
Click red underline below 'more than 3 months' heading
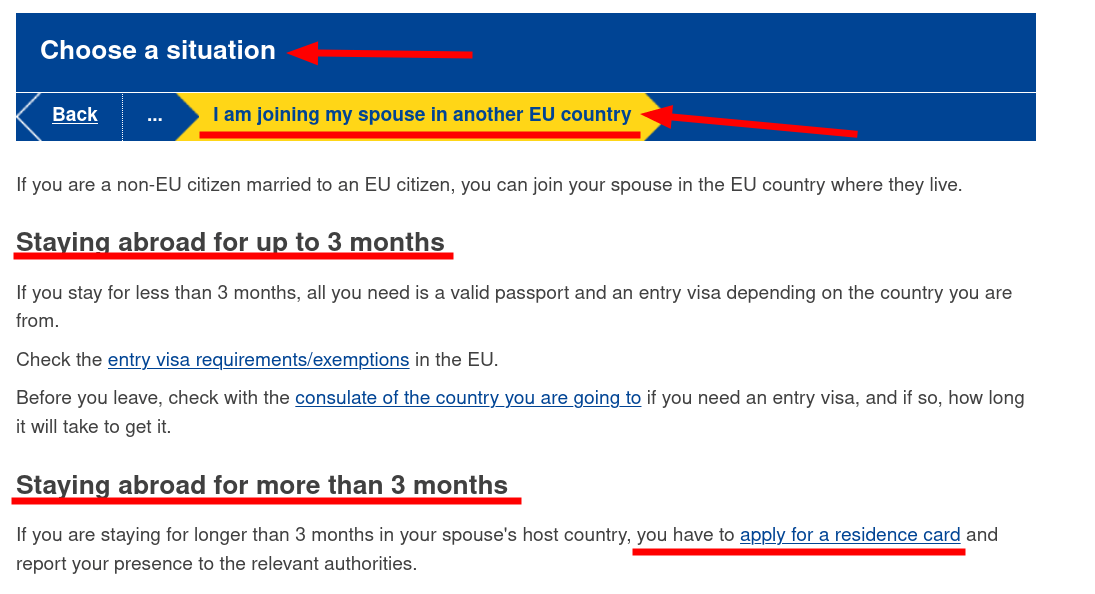[x=268, y=499]
